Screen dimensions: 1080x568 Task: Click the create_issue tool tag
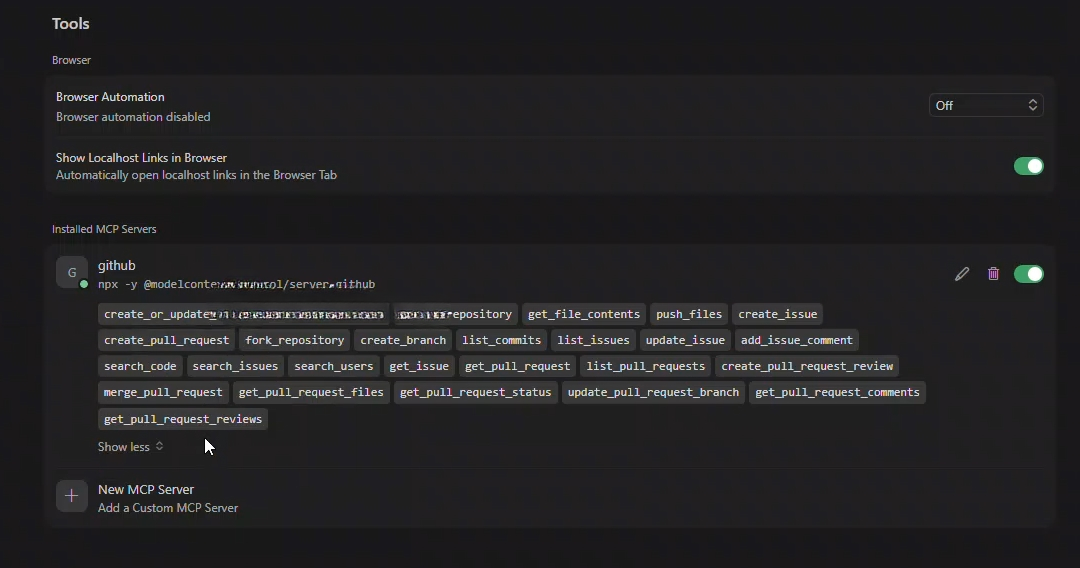click(x=778, y=314)
